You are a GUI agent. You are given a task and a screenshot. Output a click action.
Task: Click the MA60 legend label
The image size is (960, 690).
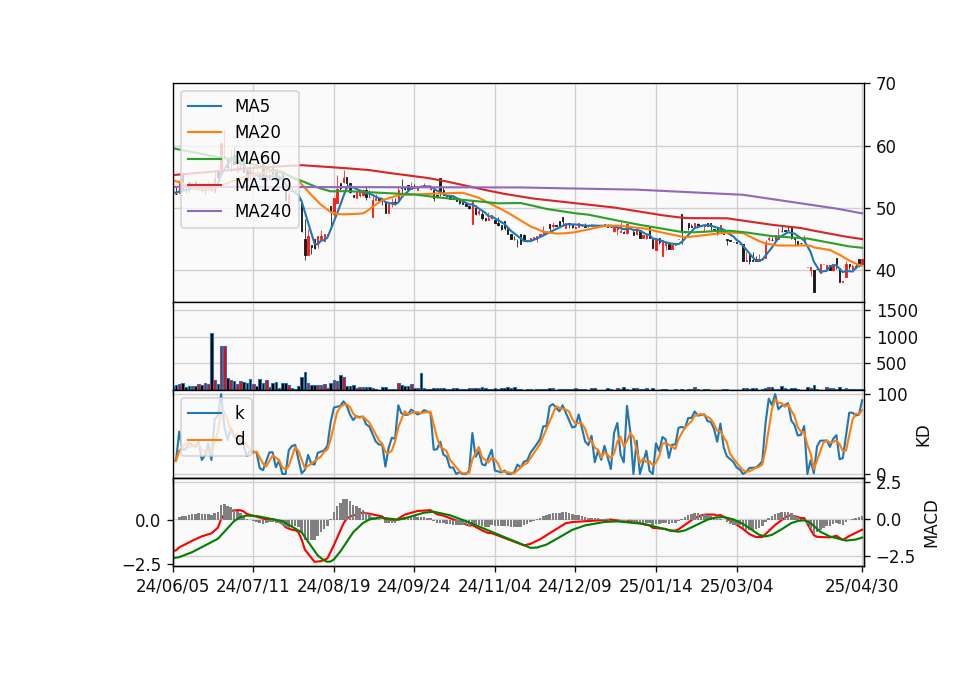pos(257,158)
